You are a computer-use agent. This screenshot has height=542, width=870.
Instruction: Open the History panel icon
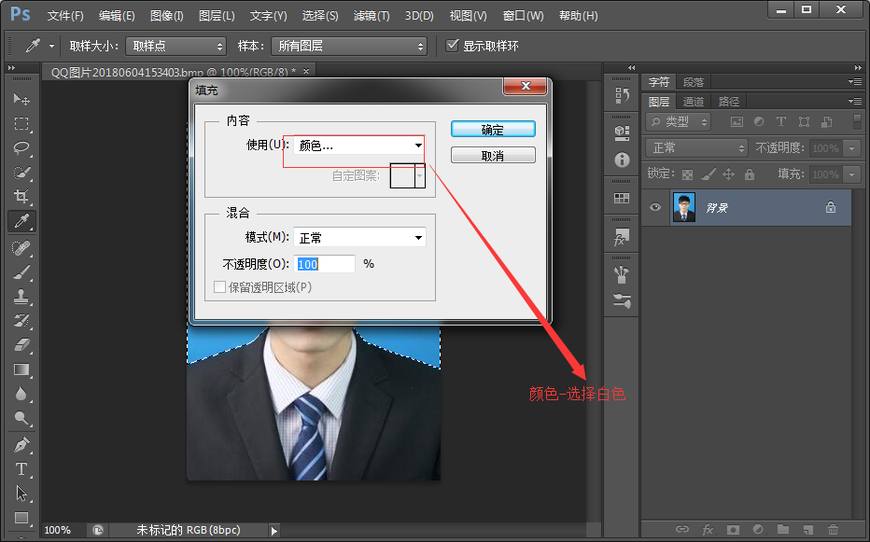coord(622,96)
